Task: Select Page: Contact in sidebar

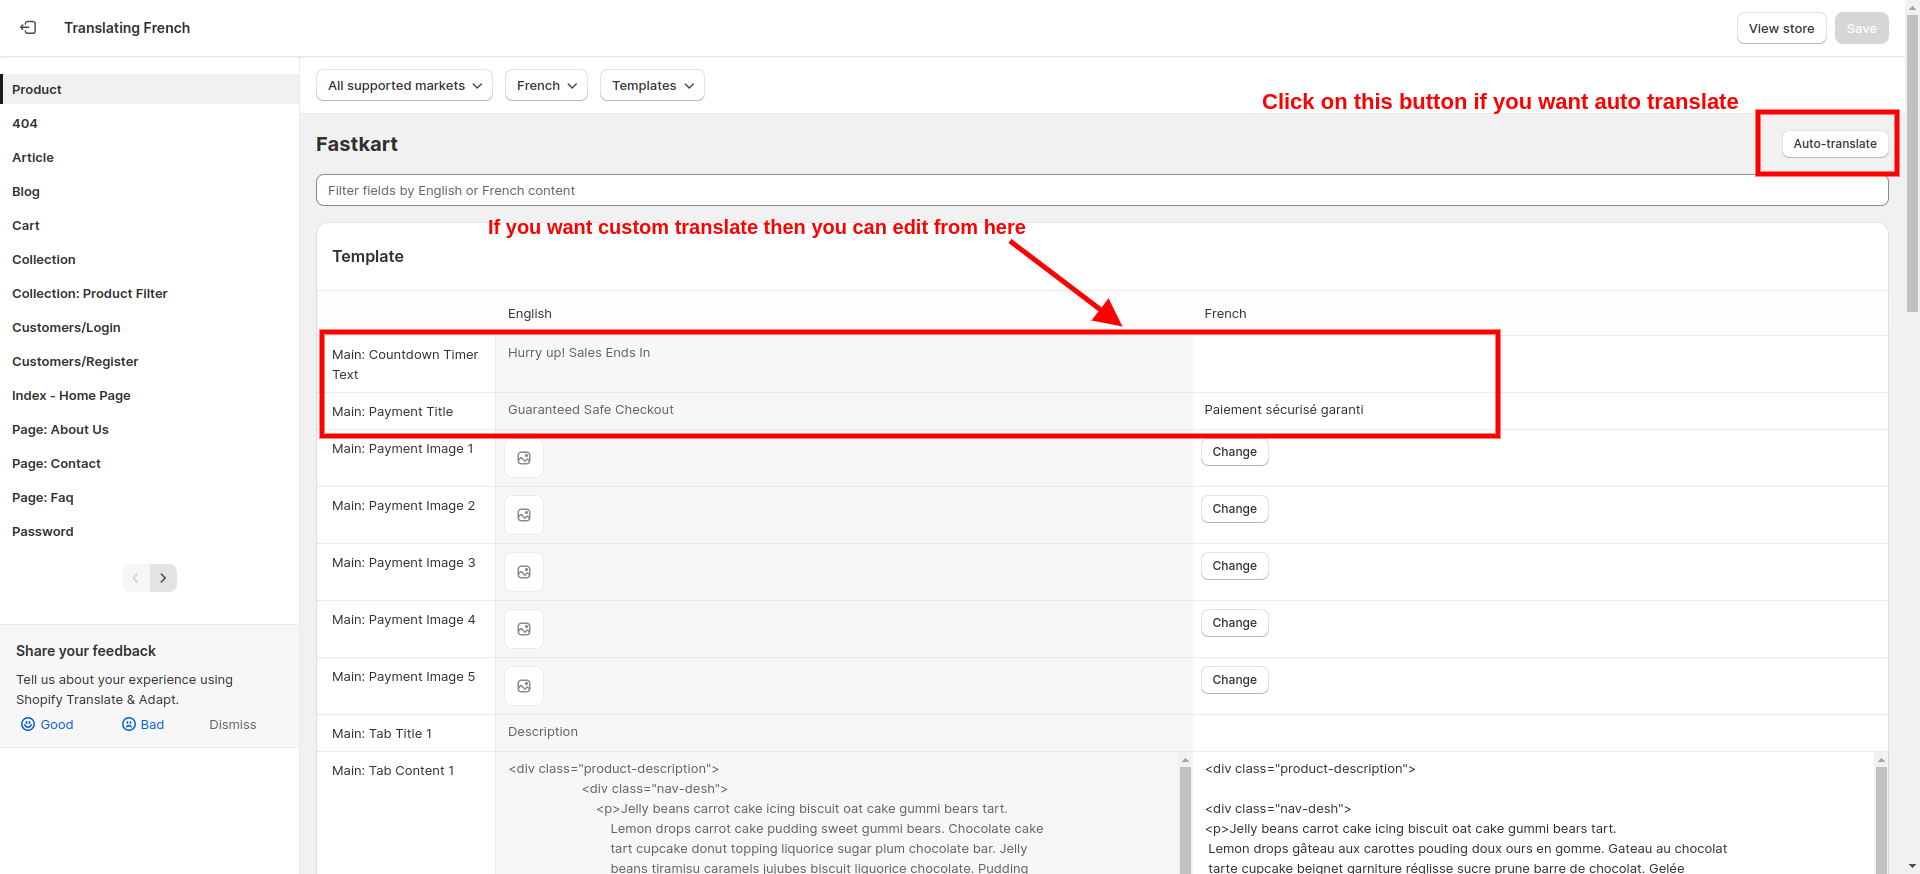Action: 150,463
